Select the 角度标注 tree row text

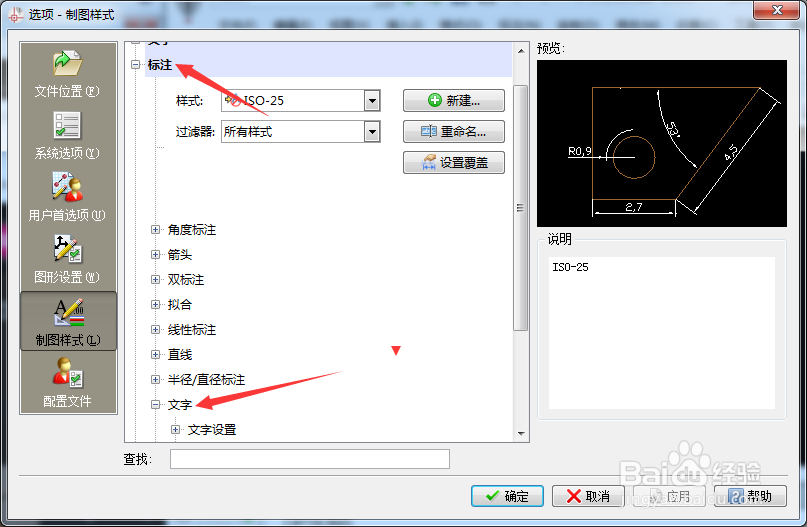pyautogui.click(x=192, y=230)
